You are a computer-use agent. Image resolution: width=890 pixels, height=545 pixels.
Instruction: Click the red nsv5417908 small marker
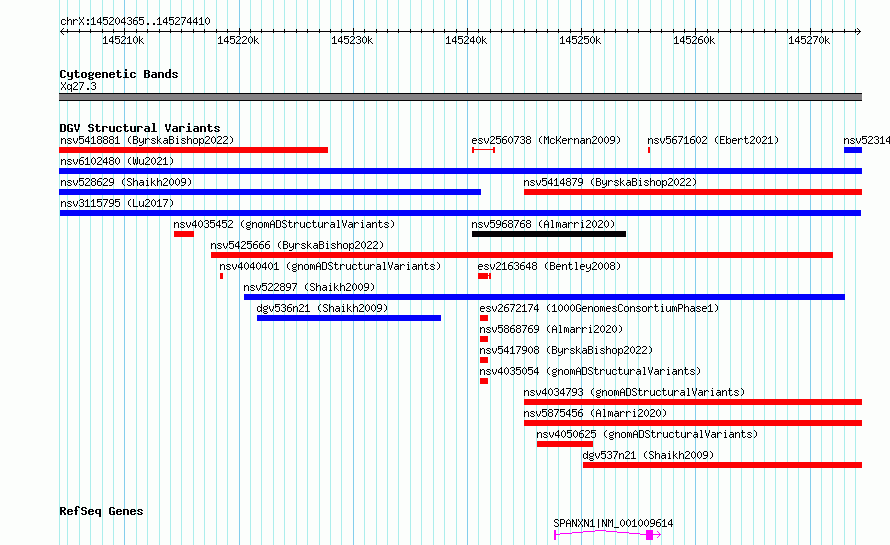(484, 360)
